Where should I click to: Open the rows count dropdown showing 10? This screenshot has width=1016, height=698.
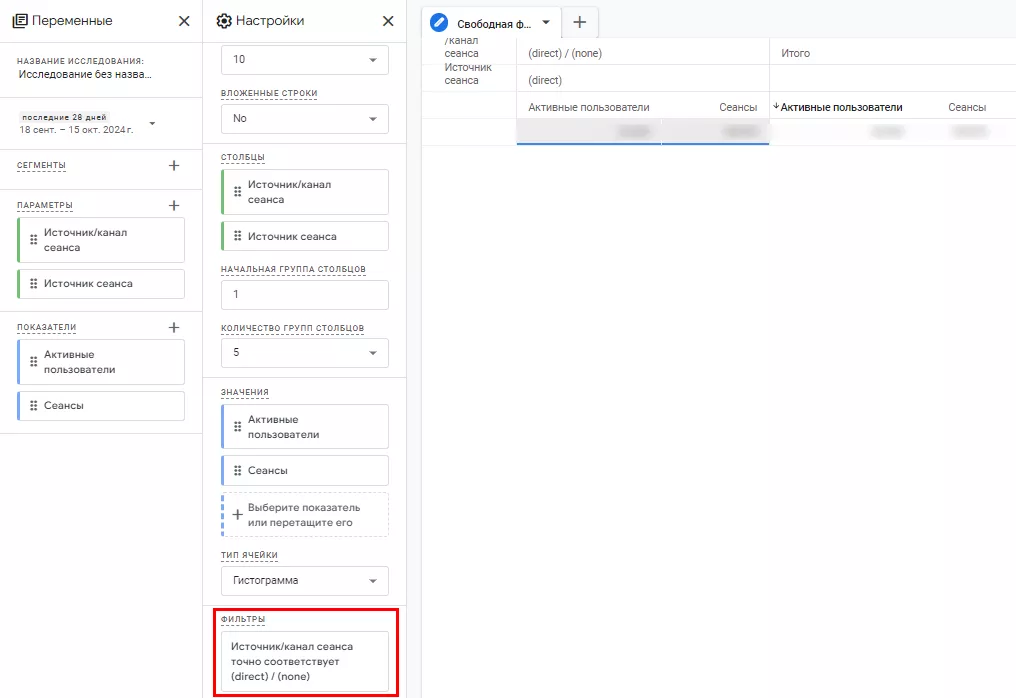pos(305,60)
